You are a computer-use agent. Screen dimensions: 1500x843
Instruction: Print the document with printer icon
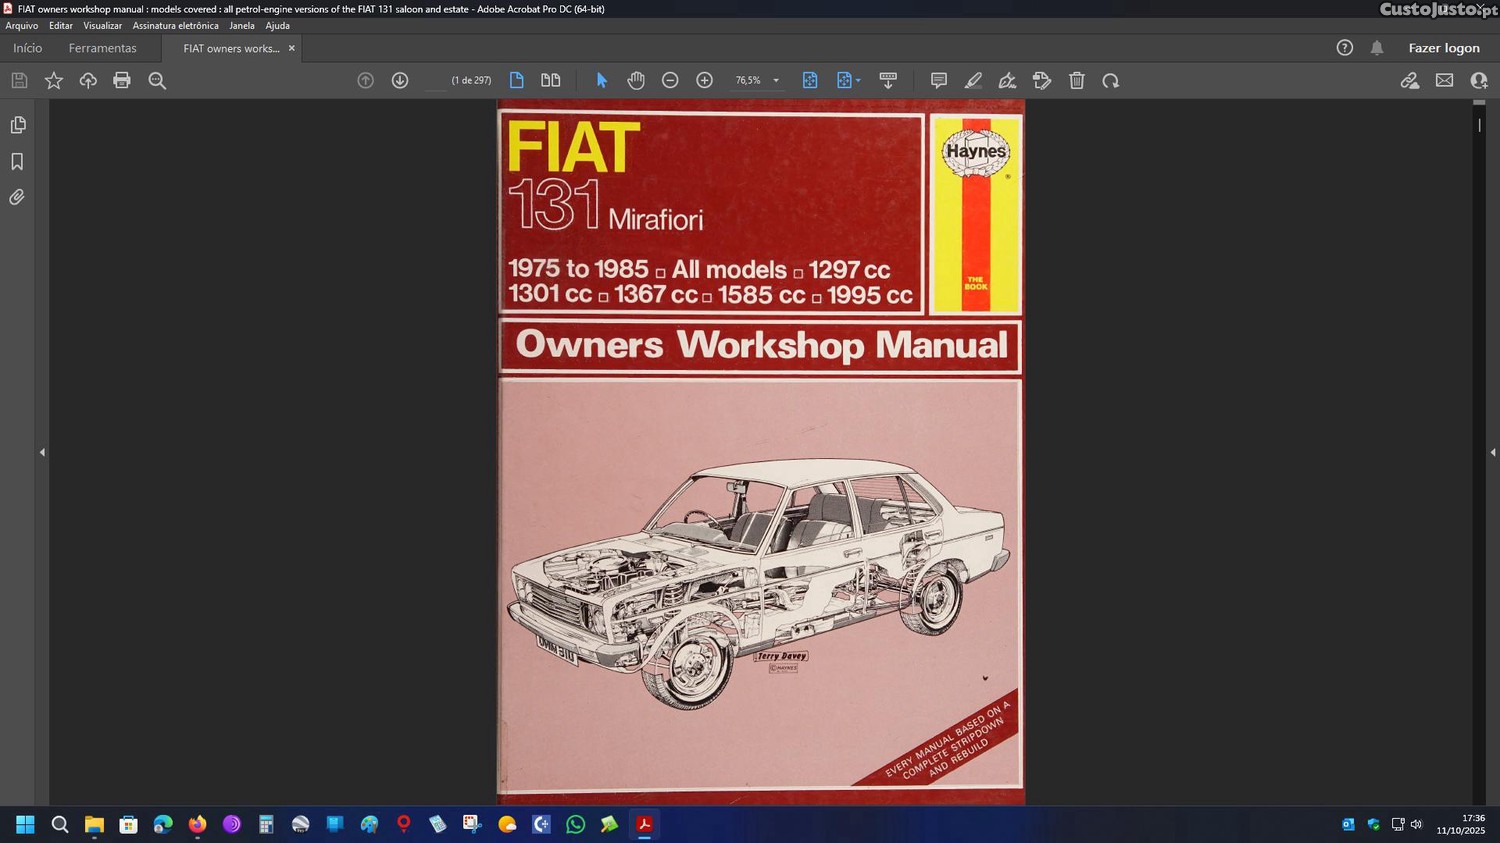(122, 81)
